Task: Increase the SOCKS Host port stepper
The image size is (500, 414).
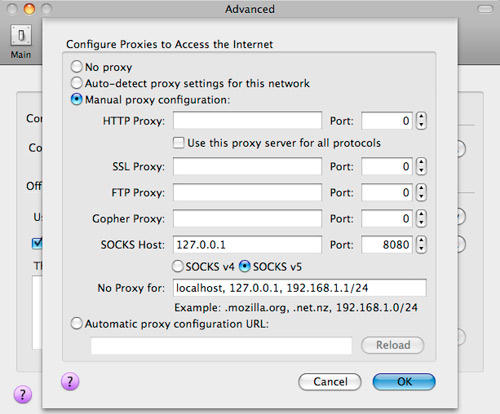Action: 421,241
